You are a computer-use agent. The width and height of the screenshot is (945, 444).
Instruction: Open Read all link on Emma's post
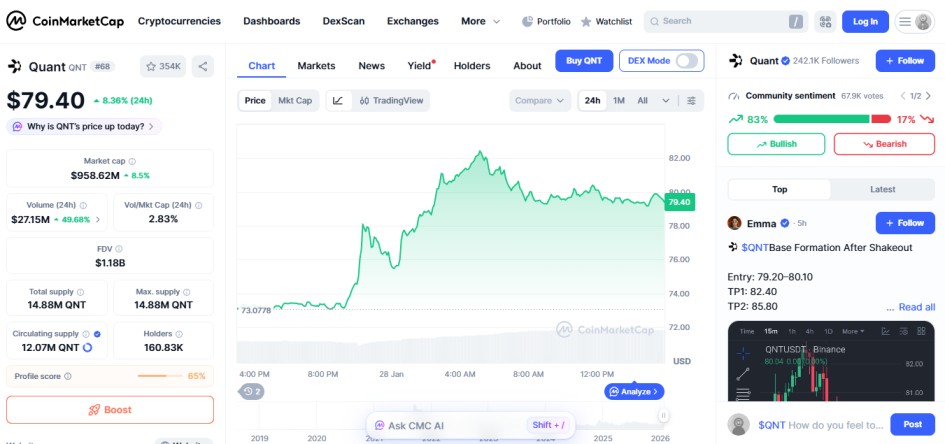click(917, 307)
